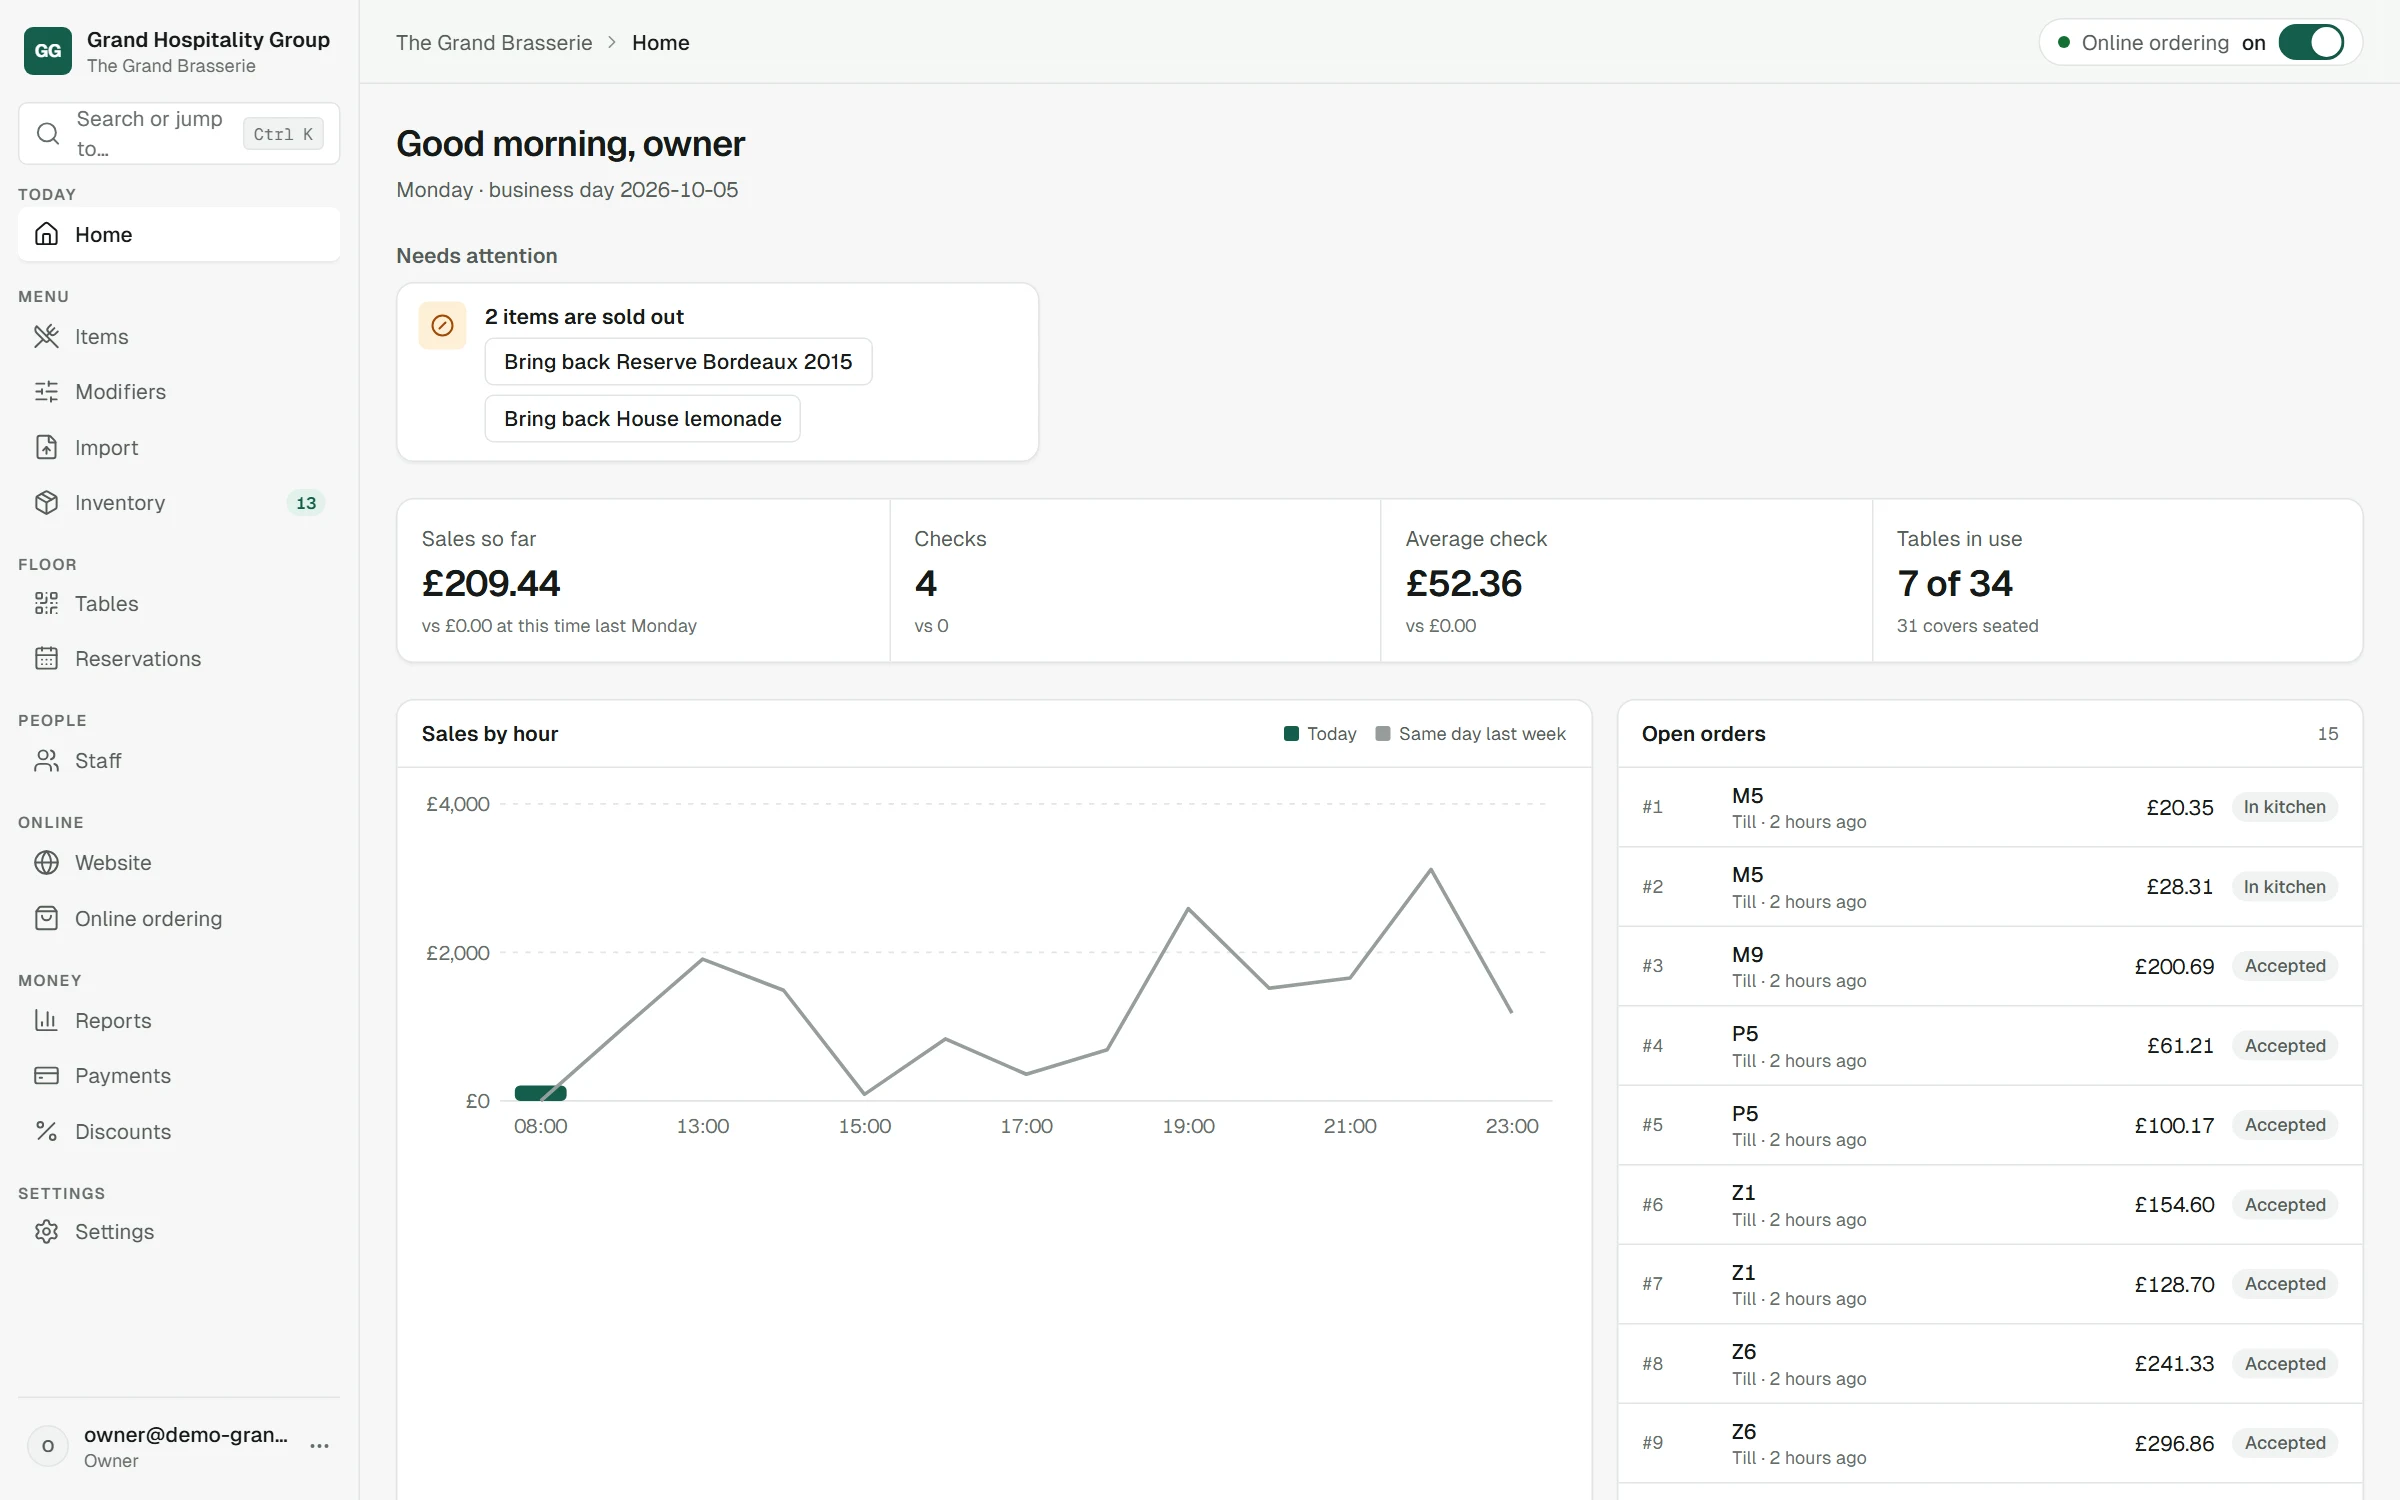Image resolution: width=2400 pixels, height=1500 pixels.
Task: Click the Discounts percent icon
Action: (x=47, y=1131)
